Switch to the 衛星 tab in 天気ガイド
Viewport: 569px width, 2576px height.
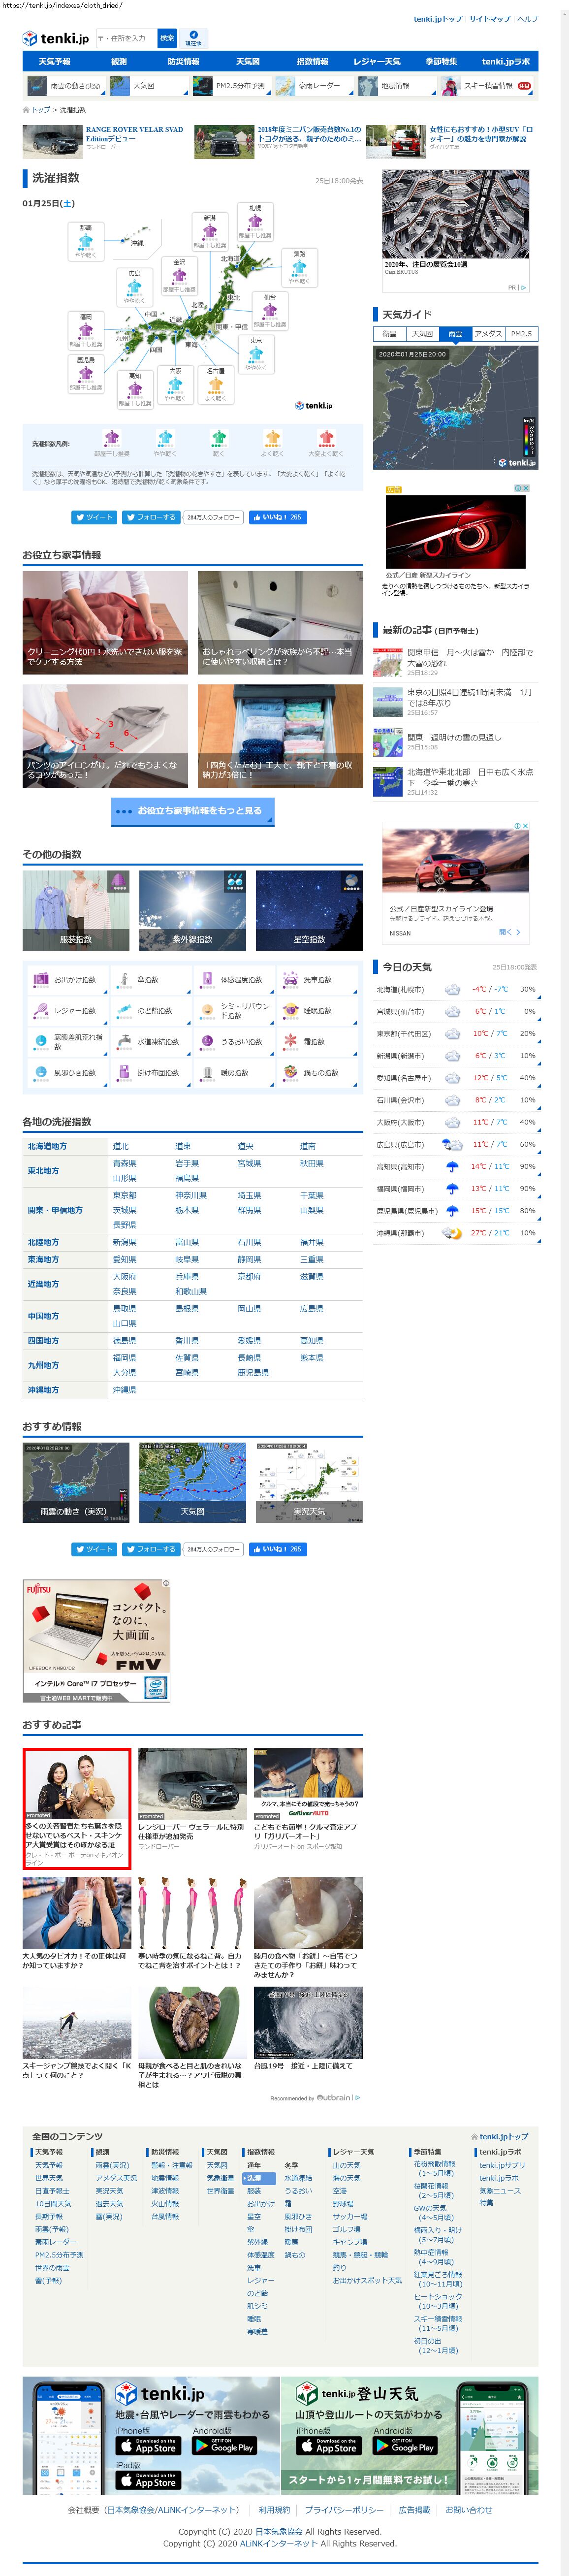click(389, 334)
